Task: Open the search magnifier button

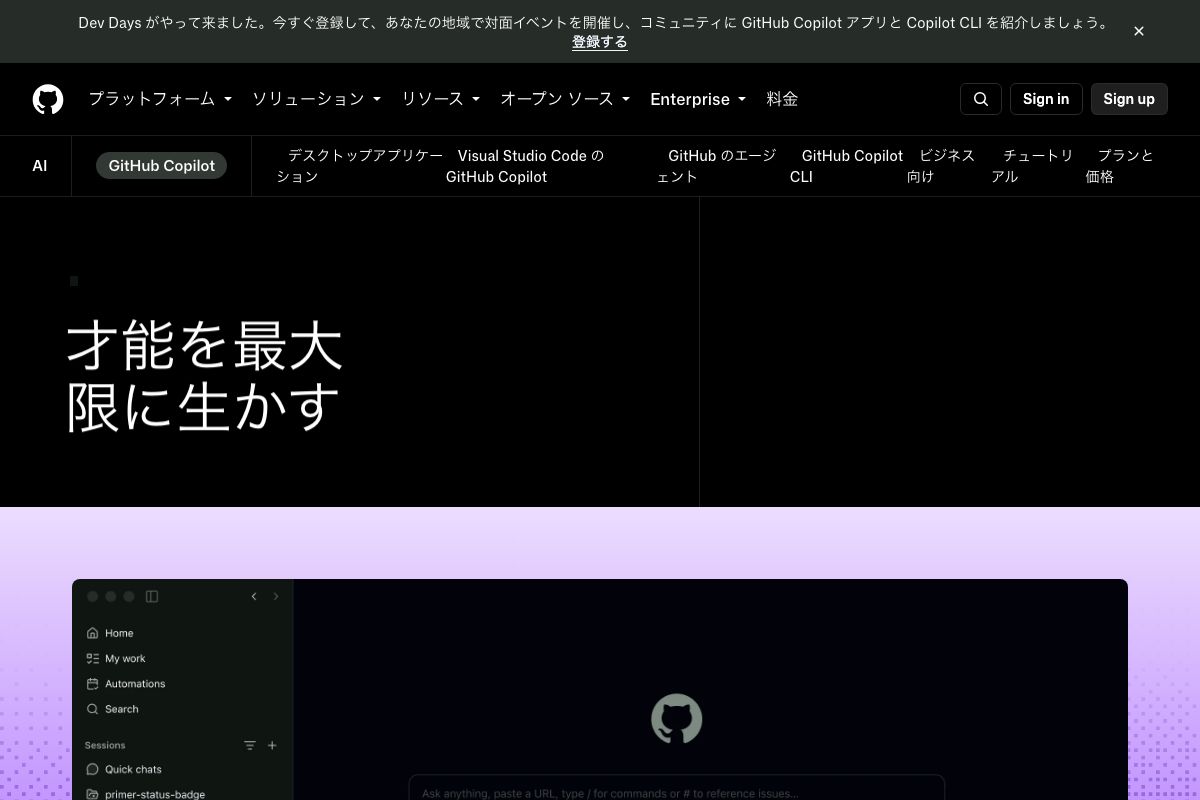Action: point(981,99)
